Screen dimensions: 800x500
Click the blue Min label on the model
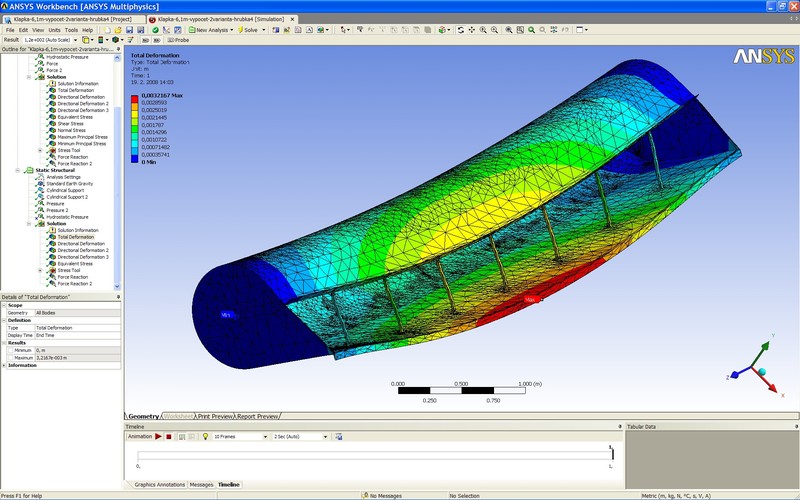click(x=226, y=315)
